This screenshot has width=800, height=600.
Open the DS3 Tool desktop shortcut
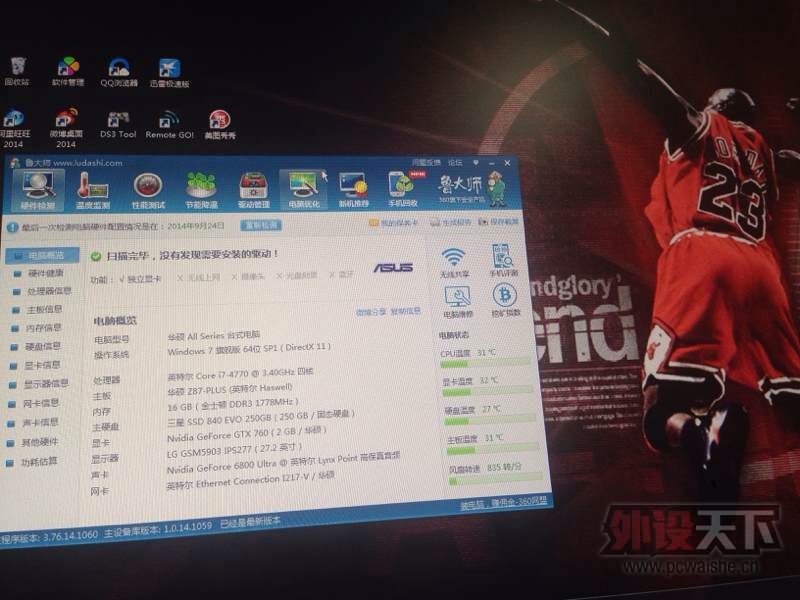(118, 125)
